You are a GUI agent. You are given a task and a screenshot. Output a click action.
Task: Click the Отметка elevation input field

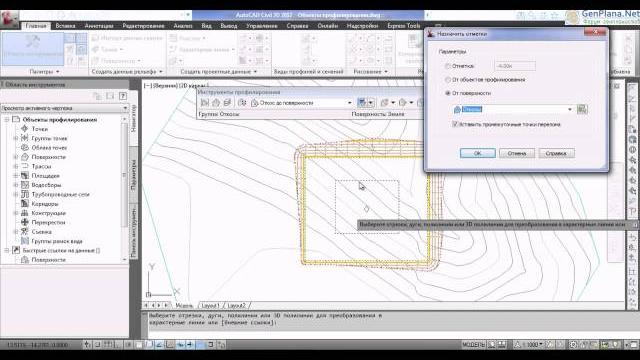(515, 66)
